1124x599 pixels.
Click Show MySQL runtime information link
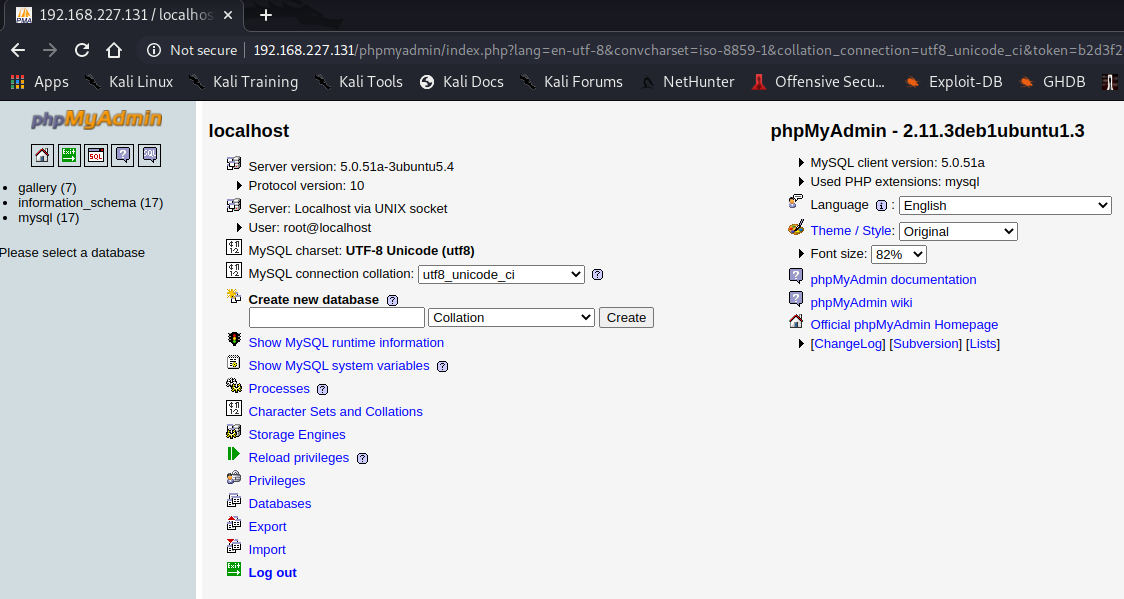pyautogui.click(x=346, y=342)
